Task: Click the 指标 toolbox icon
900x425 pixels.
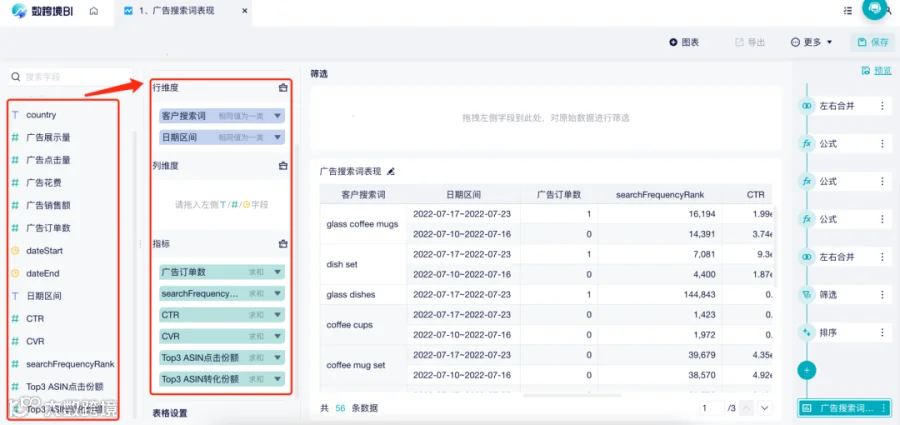Action: coord(282,244)
